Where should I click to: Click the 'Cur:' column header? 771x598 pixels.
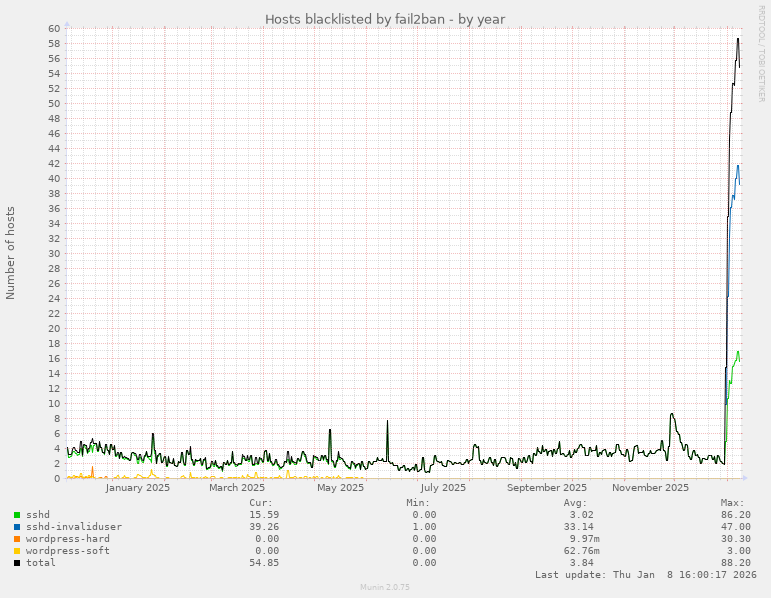click(261, 503)
